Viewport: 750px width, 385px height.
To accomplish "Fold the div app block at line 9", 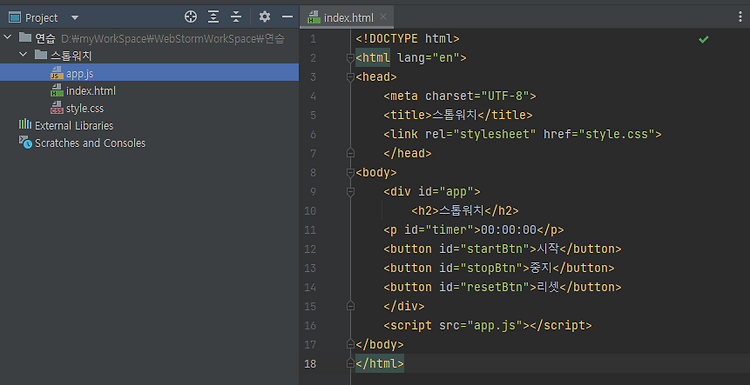I will [350, 192].
